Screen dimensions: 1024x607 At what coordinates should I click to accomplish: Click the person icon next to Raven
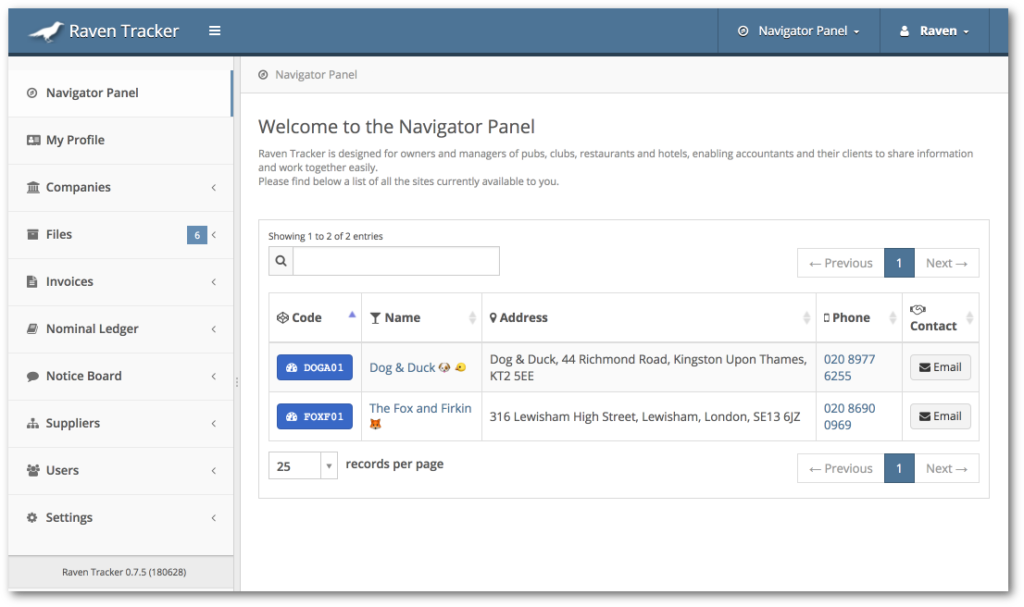905,30
